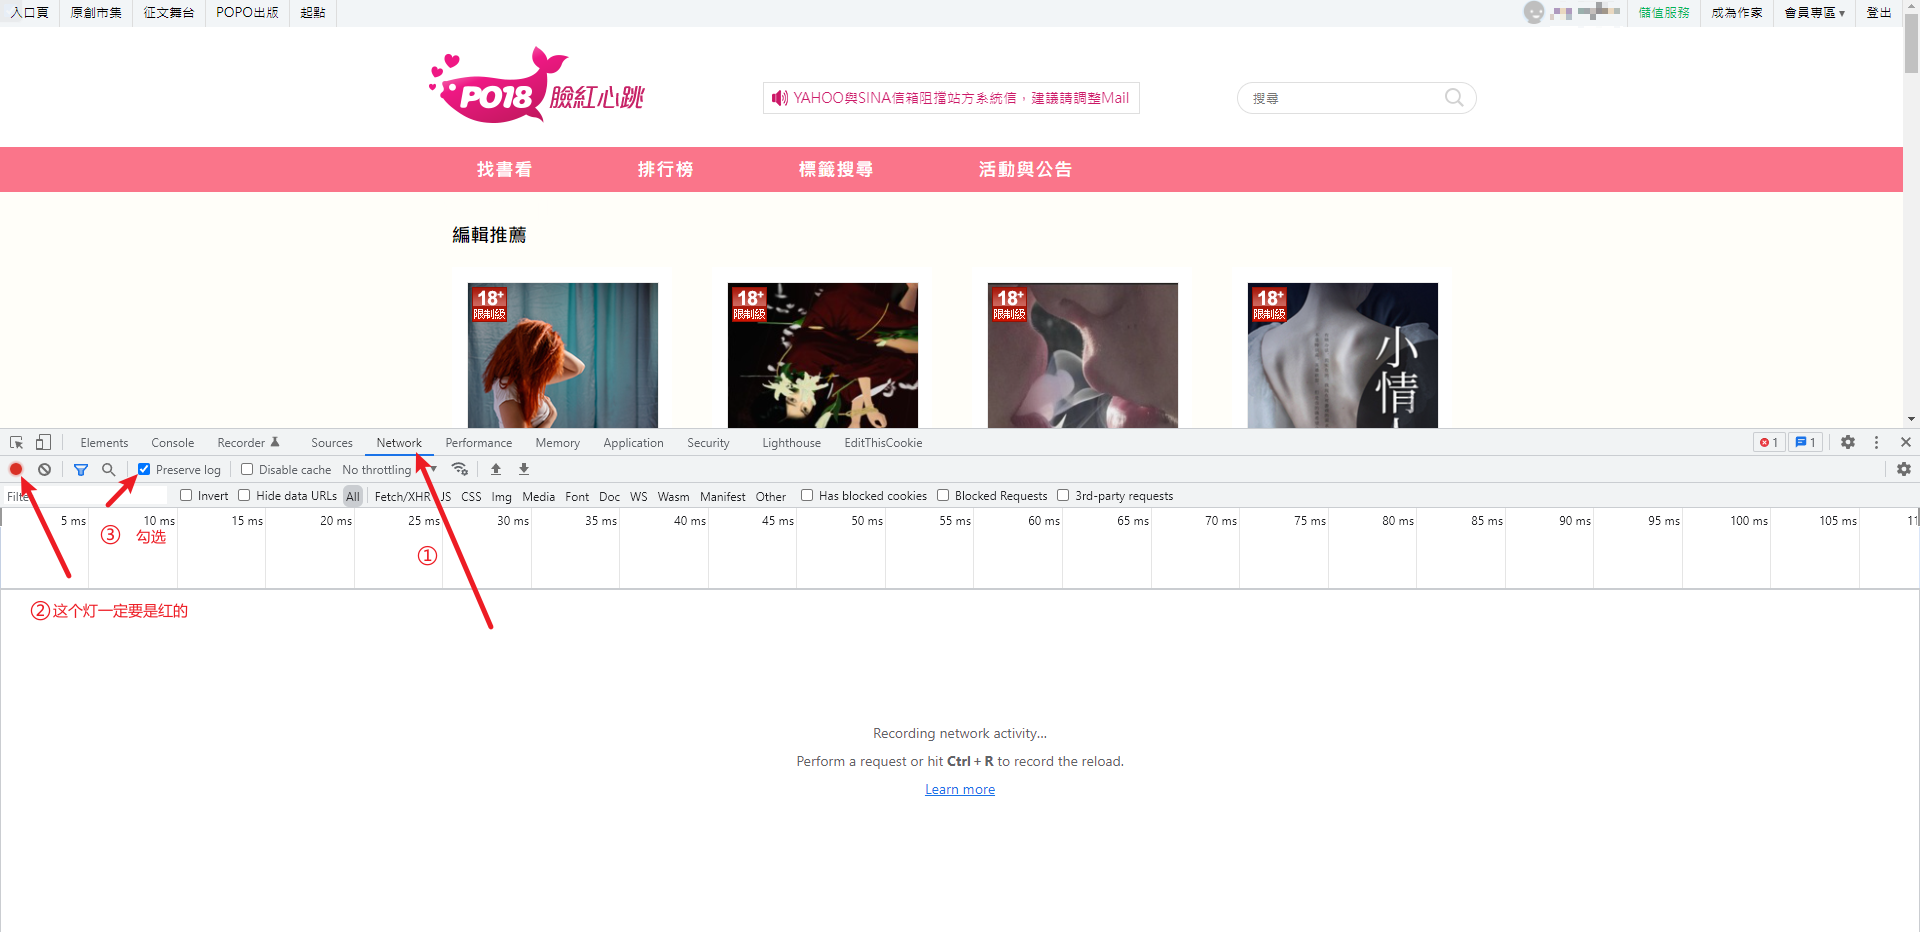Viewport: 1920px width, 932px height.
Task: Open the No throttling dropdown
Action: point(389,469)
